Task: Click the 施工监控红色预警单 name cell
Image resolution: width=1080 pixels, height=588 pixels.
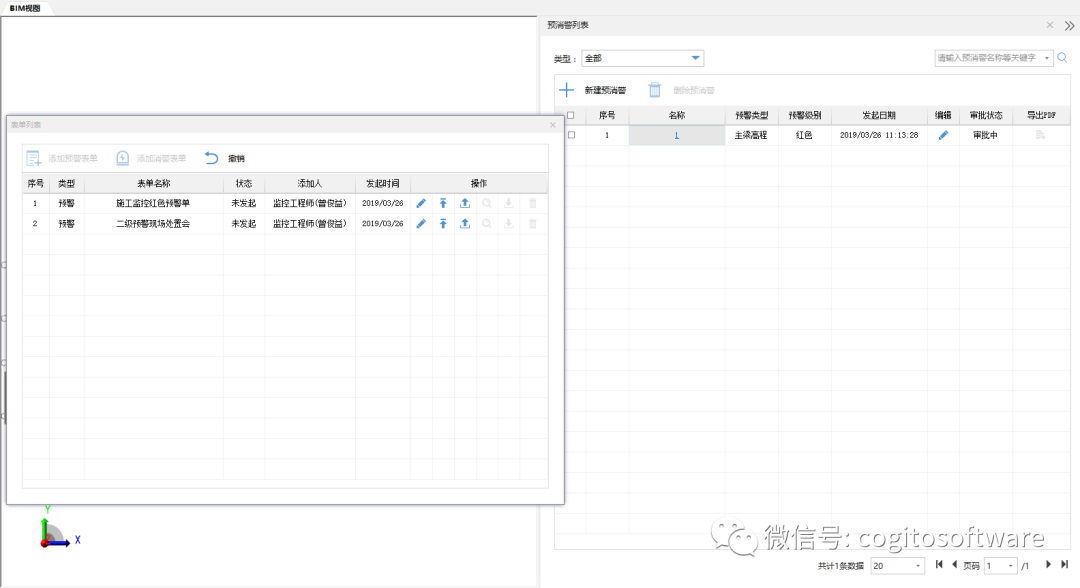Action: 154,203
